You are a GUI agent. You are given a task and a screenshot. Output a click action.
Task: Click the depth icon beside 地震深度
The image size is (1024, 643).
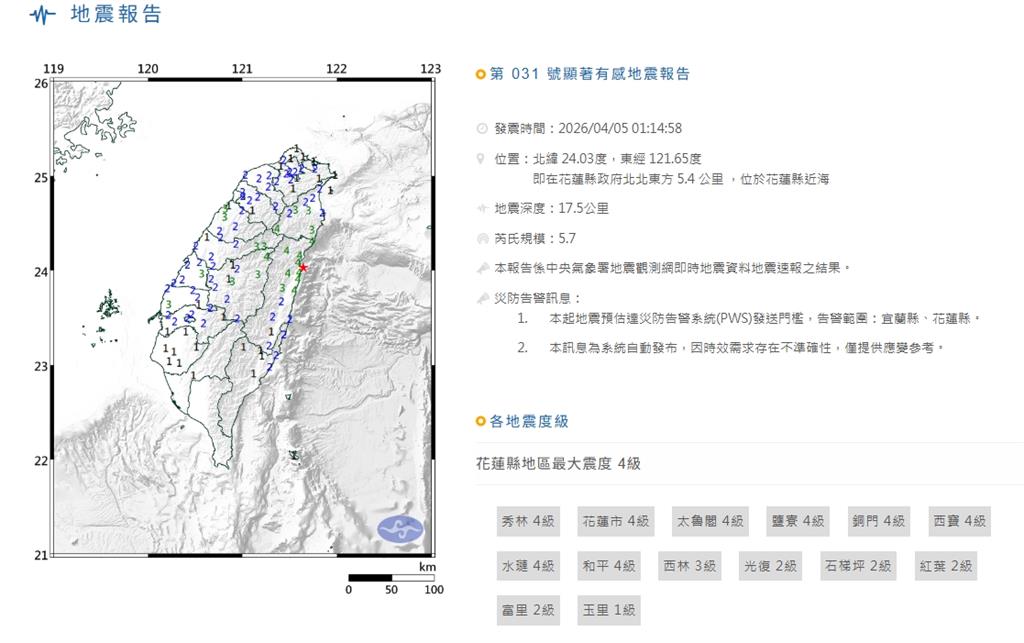(483, 209)
